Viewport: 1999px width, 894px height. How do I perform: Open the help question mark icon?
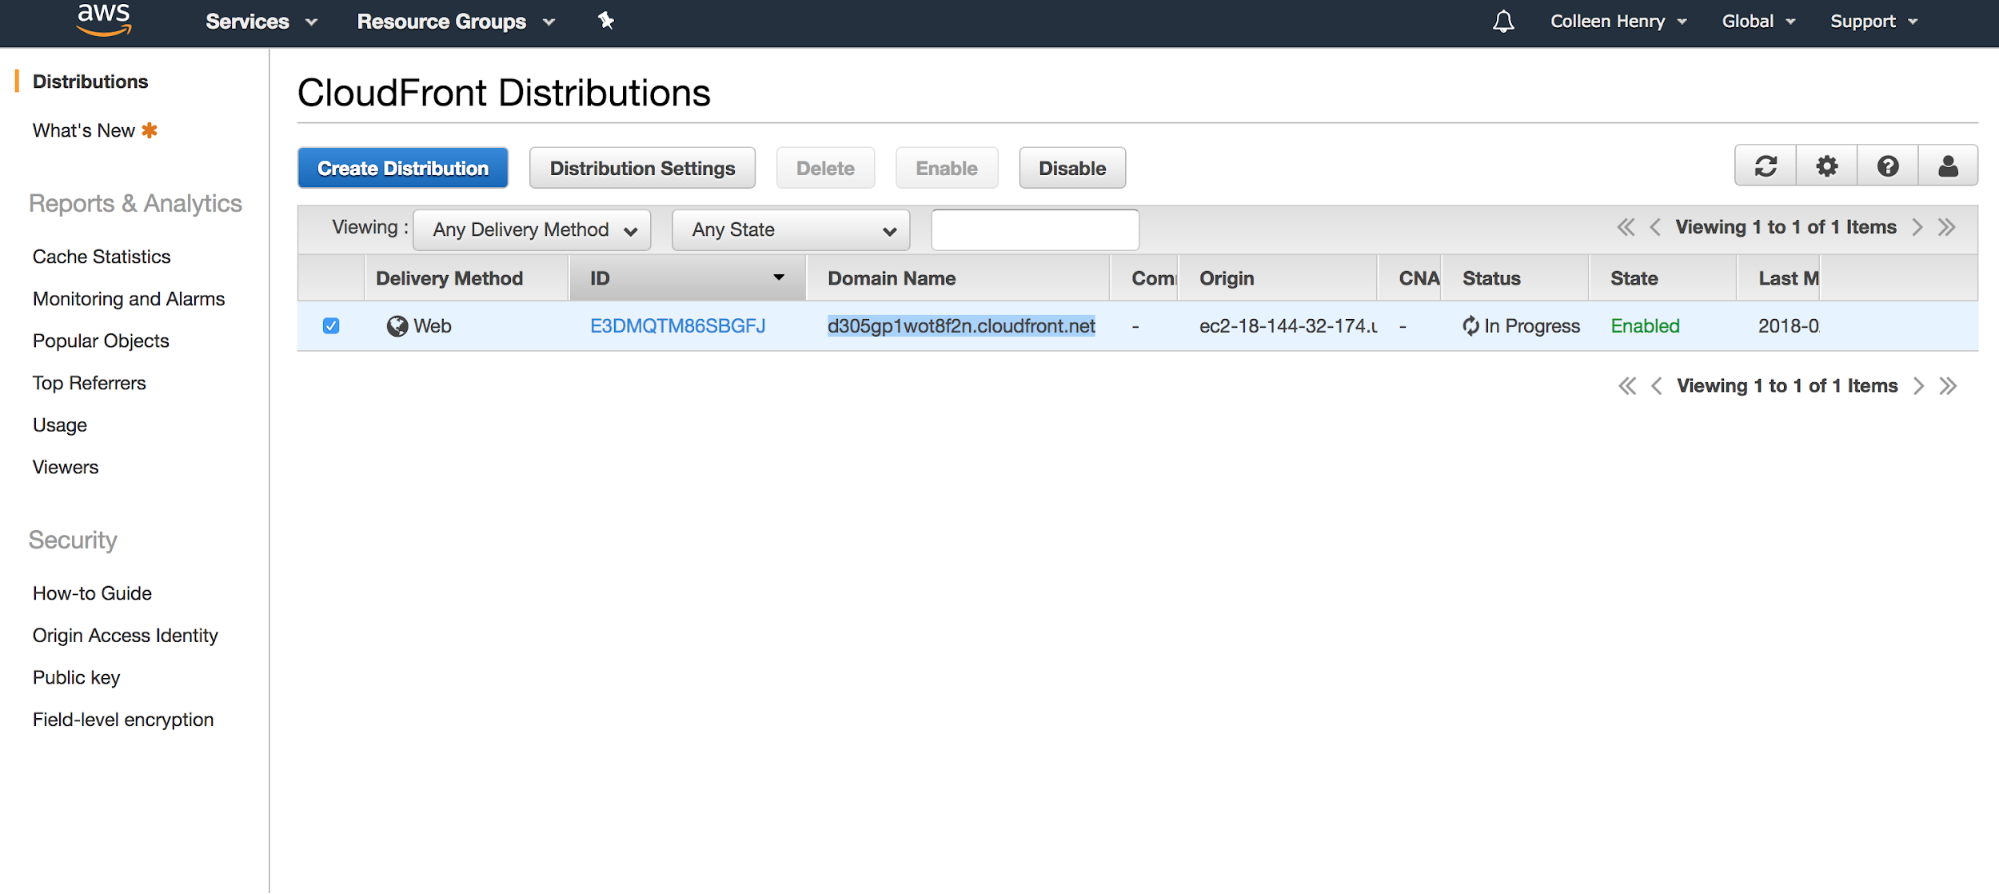click(1888, 166)
